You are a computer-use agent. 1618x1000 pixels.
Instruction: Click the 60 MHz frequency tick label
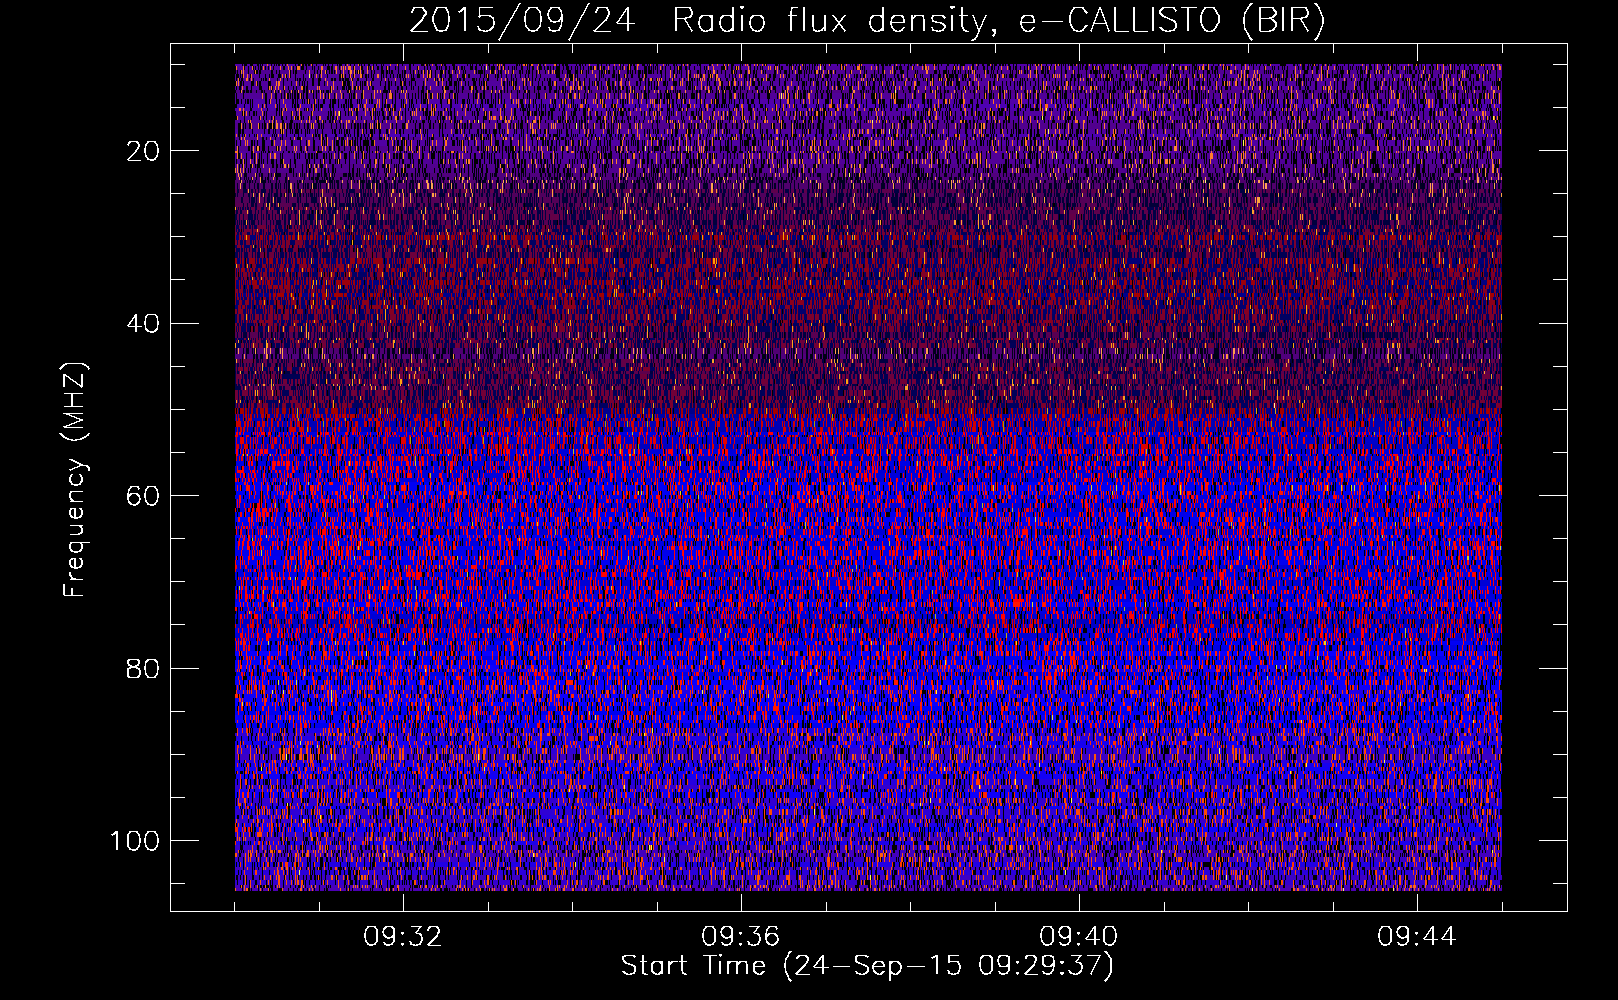pyautogui.click(x=144, y=496)
